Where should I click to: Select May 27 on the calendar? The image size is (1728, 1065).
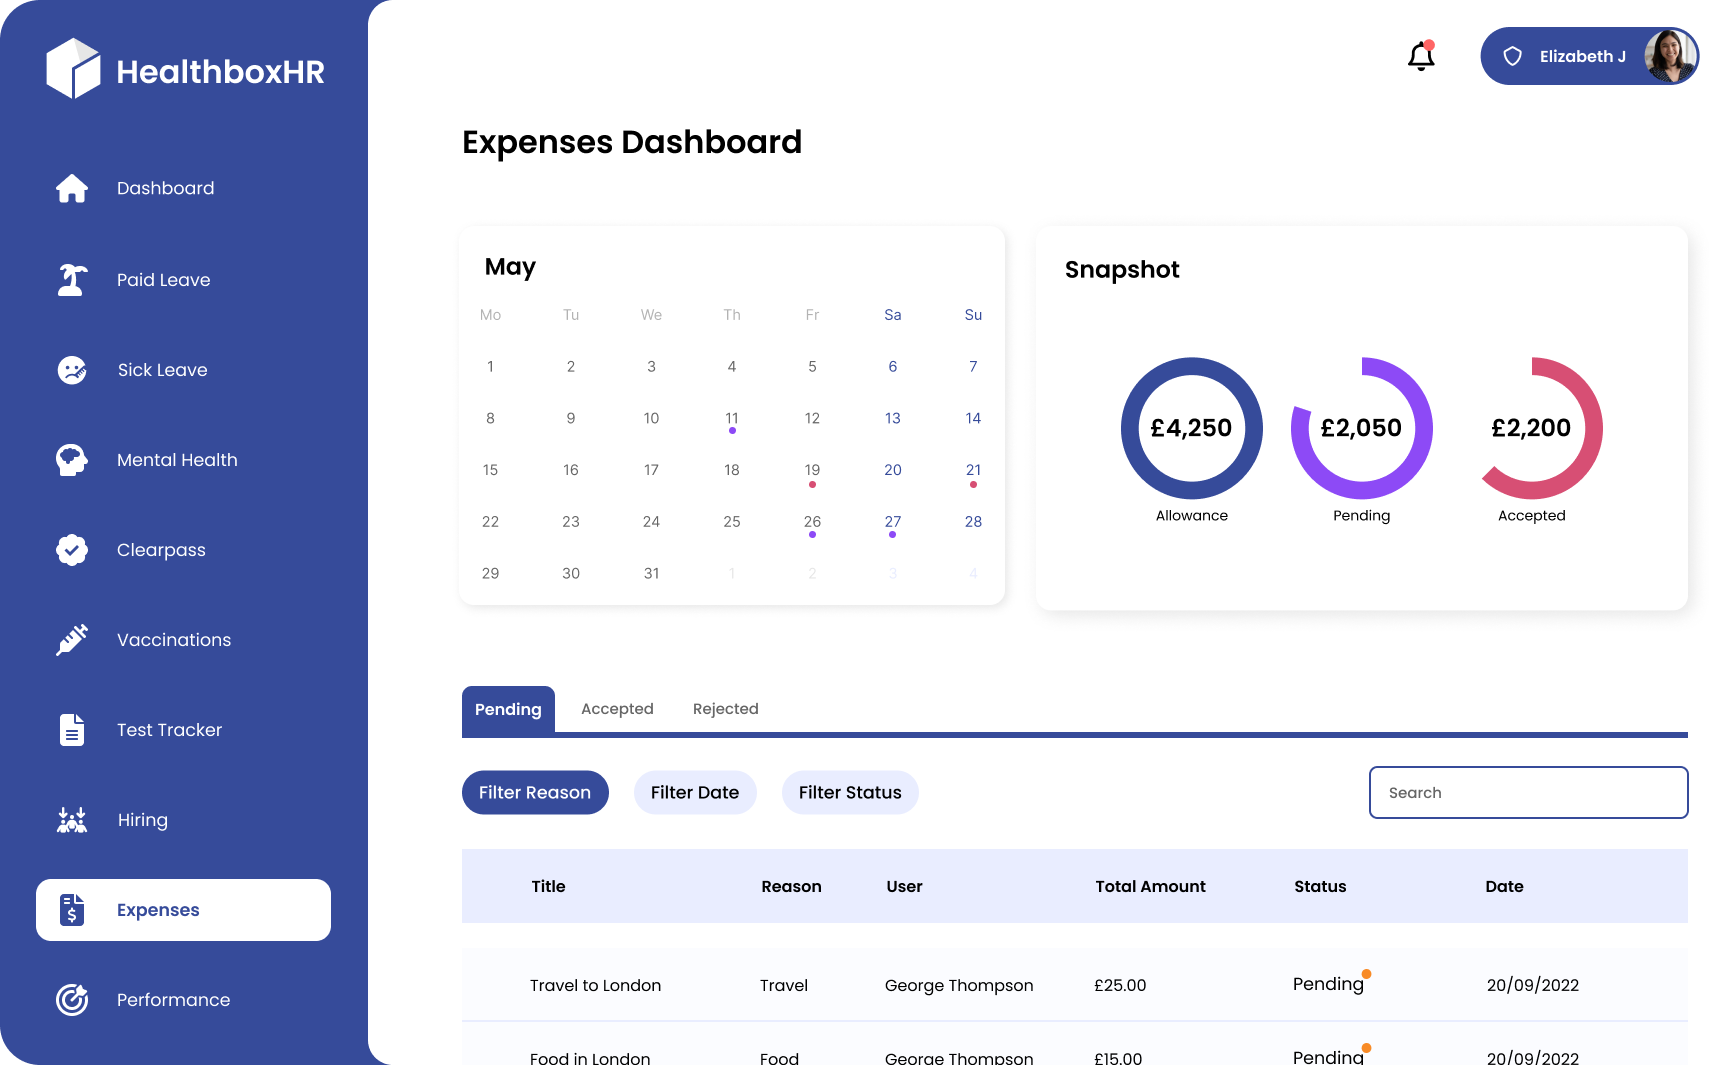(x=892, y=521)
